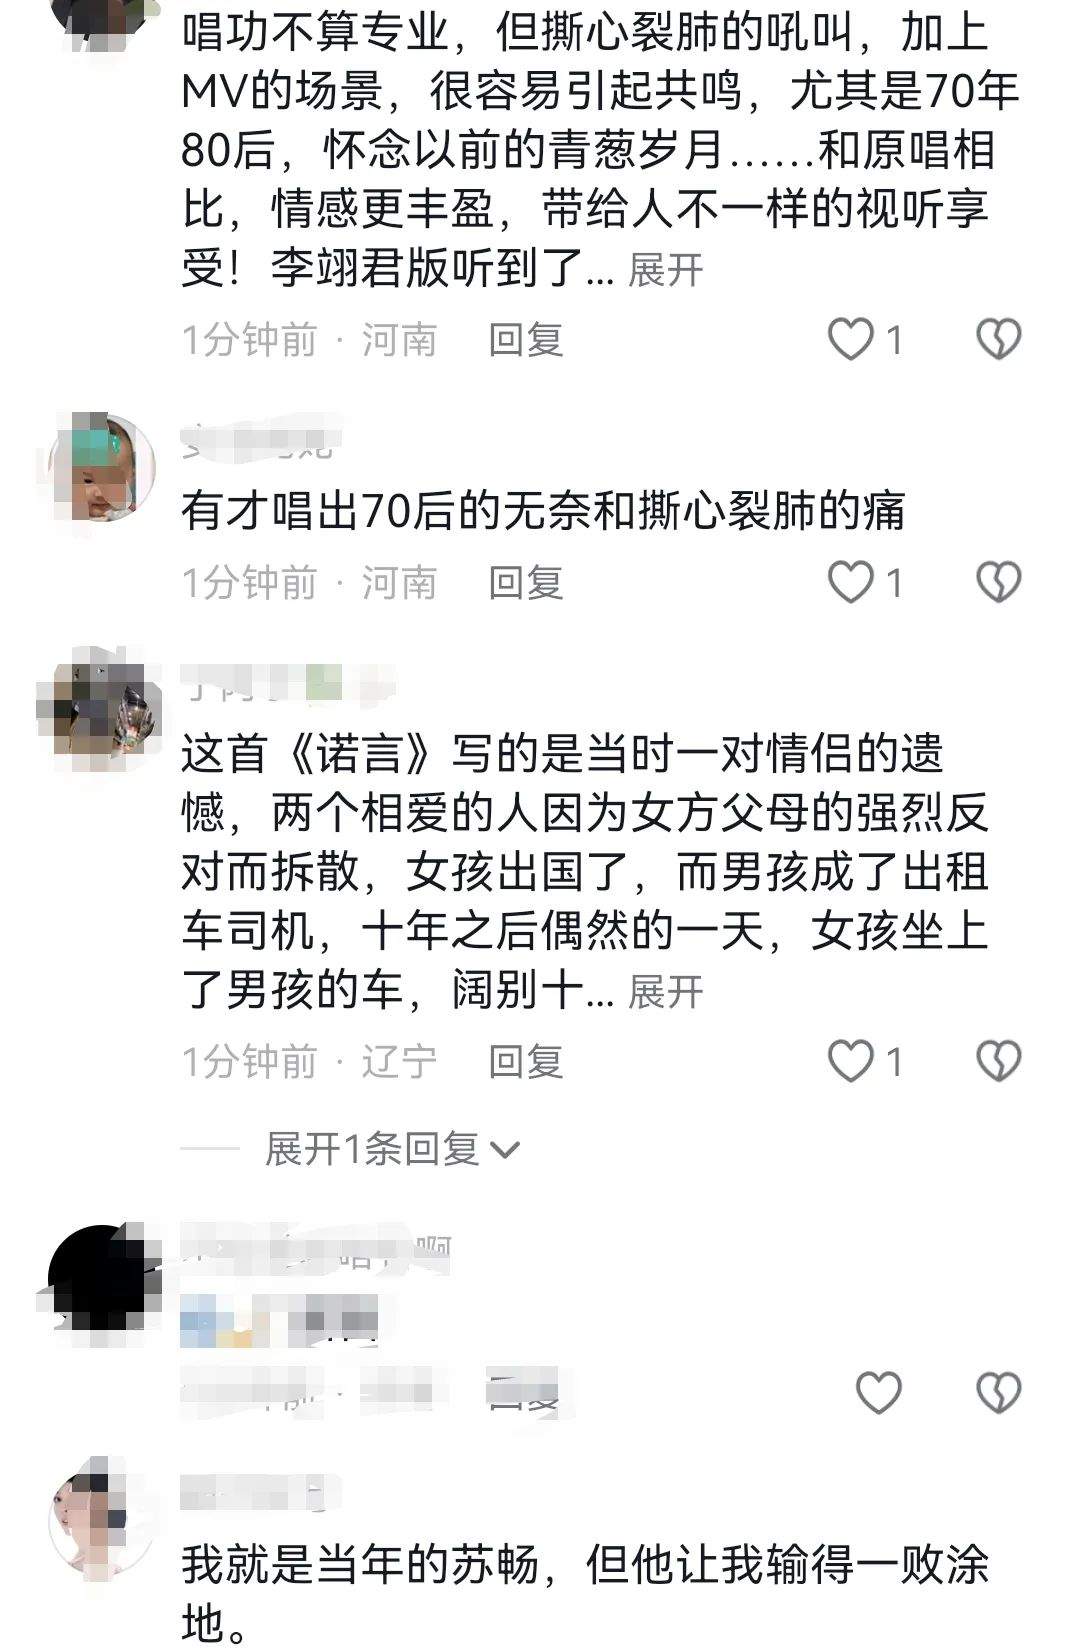Screen dimensions: 1080x1650
Task: Tap broken-heart on the blurred comment
Action: pos(998,1392)
